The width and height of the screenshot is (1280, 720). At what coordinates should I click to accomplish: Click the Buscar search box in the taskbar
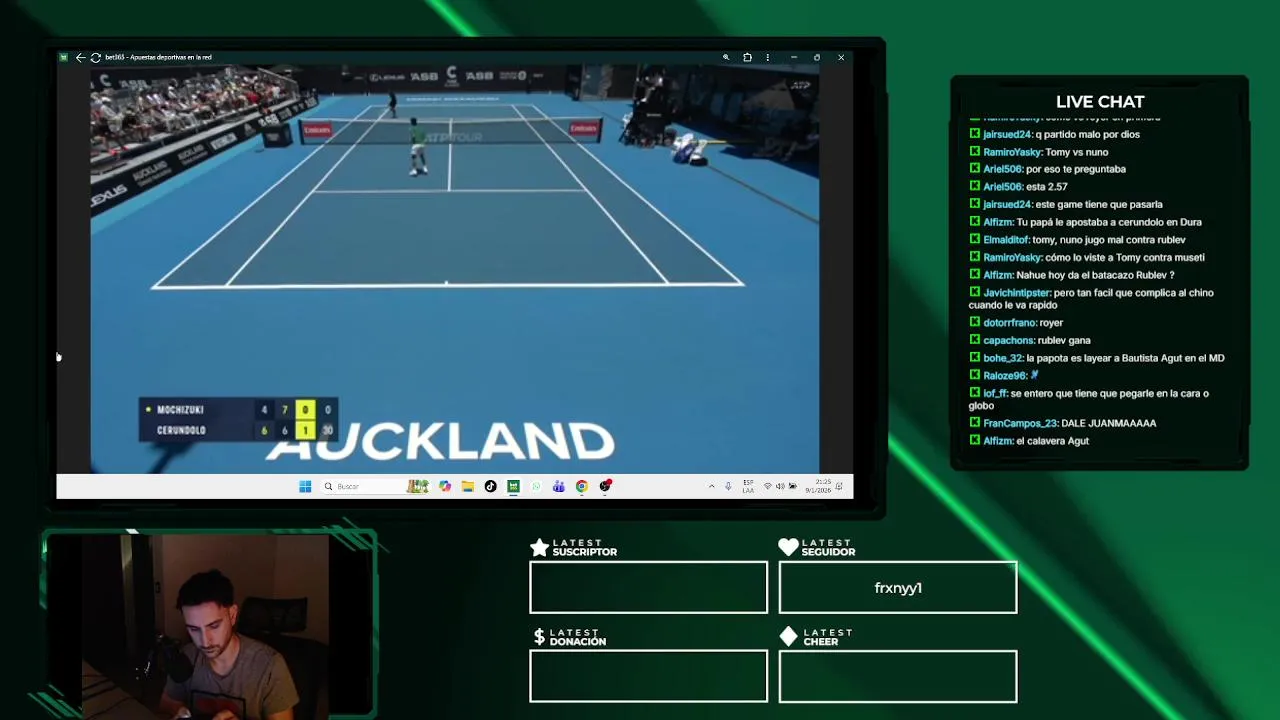click(375, 486)
